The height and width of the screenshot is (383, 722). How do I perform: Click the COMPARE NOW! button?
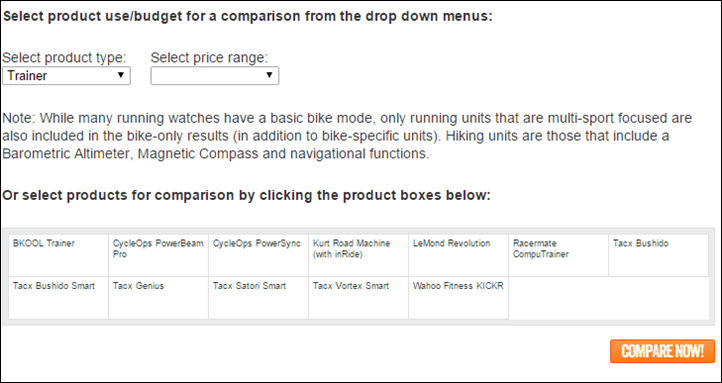(663, 351)
